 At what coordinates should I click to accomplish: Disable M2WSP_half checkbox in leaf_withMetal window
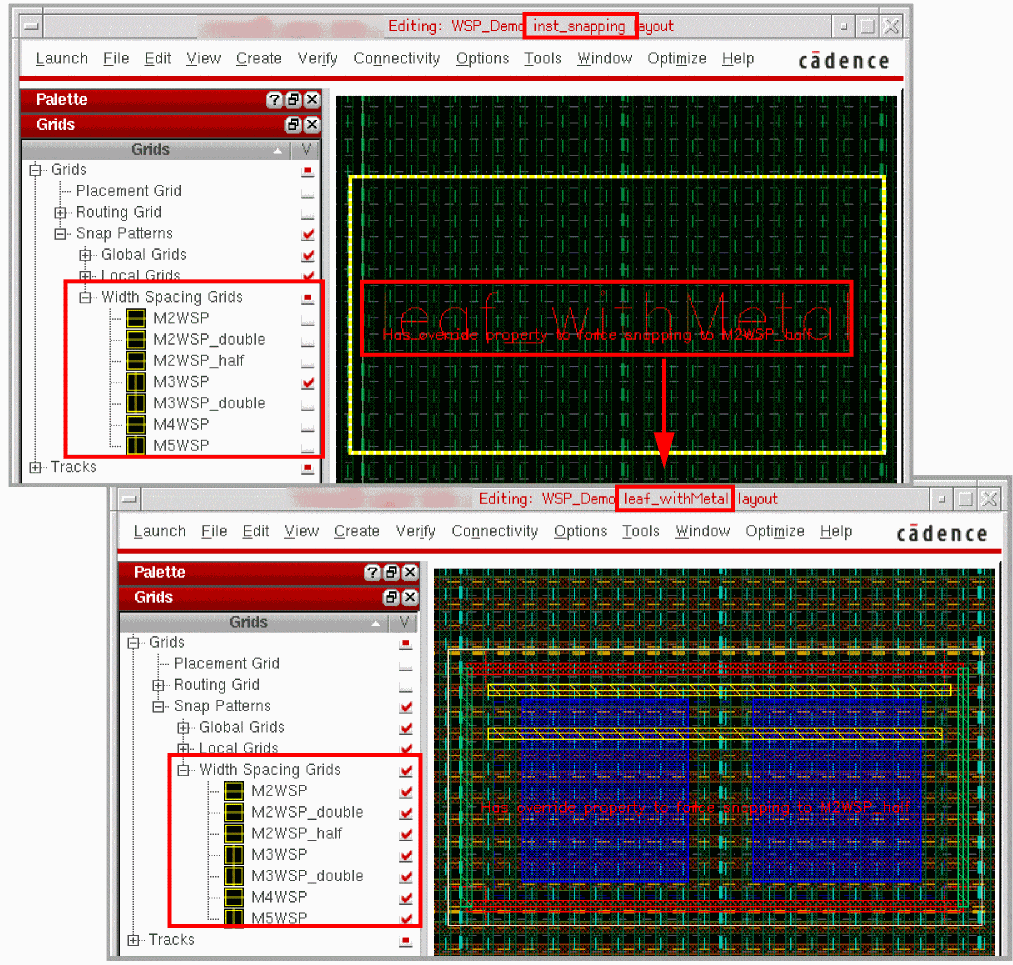406,834
